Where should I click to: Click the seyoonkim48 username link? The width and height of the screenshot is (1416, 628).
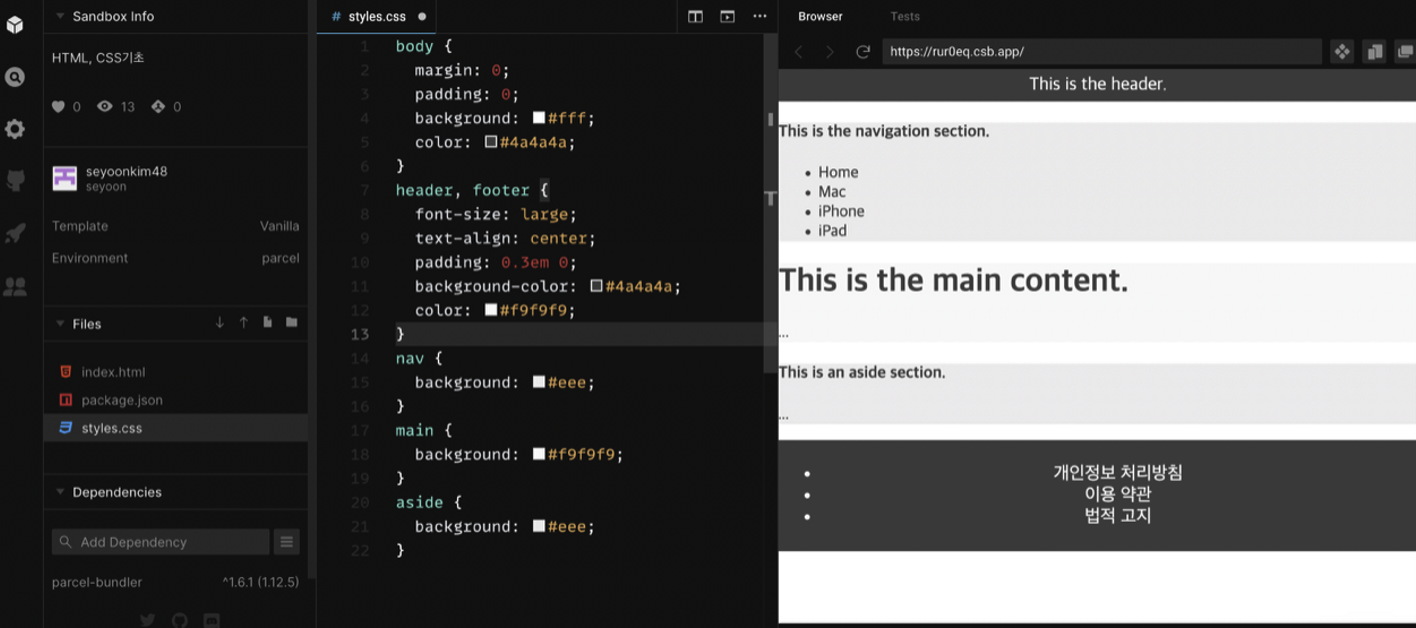[126, 171]
